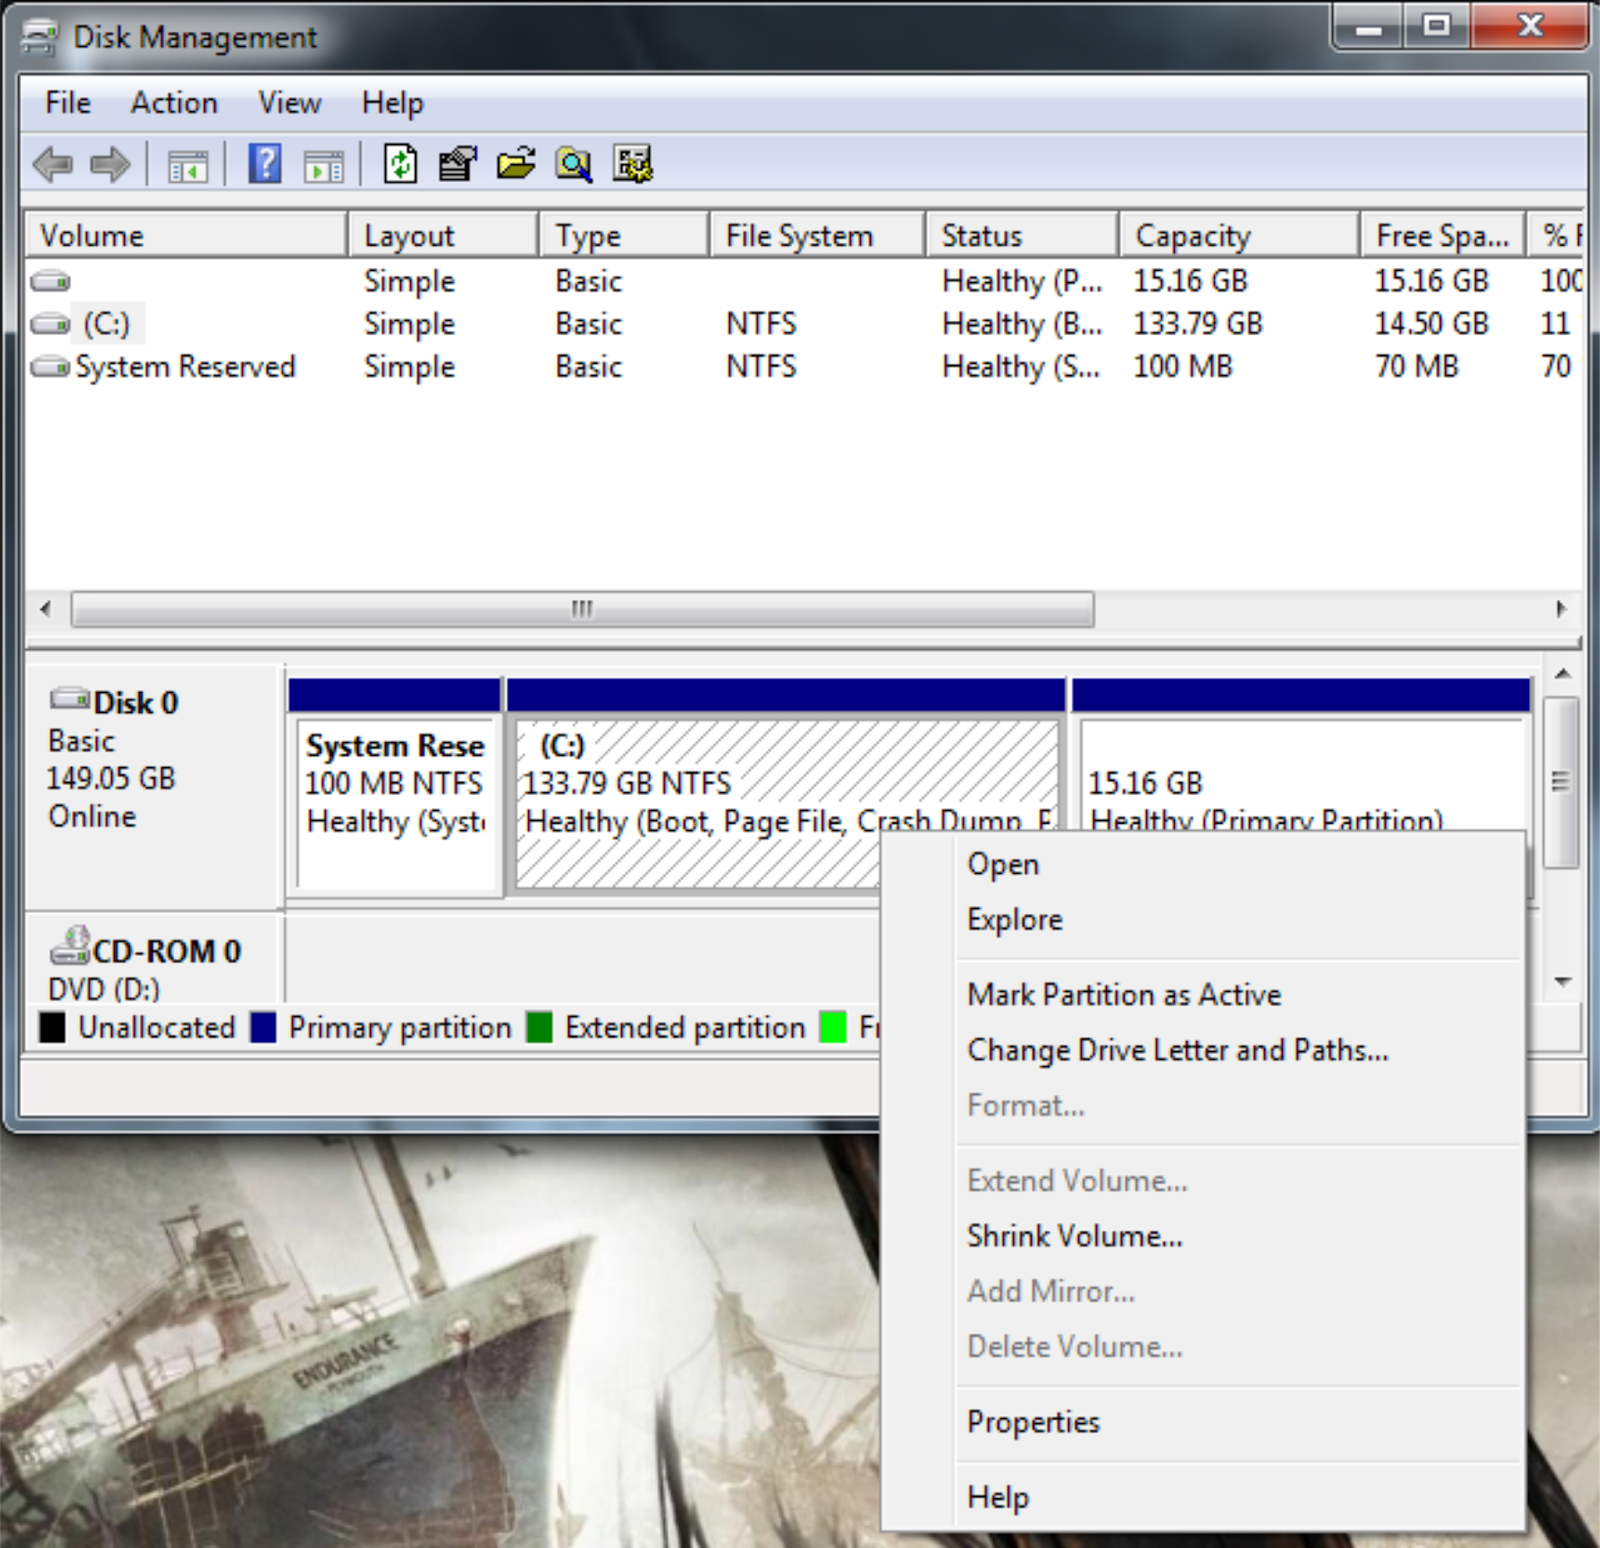Click Explore in the context menu
Viewport: 1600px width, 1548px height.
tap(1013, 919)
